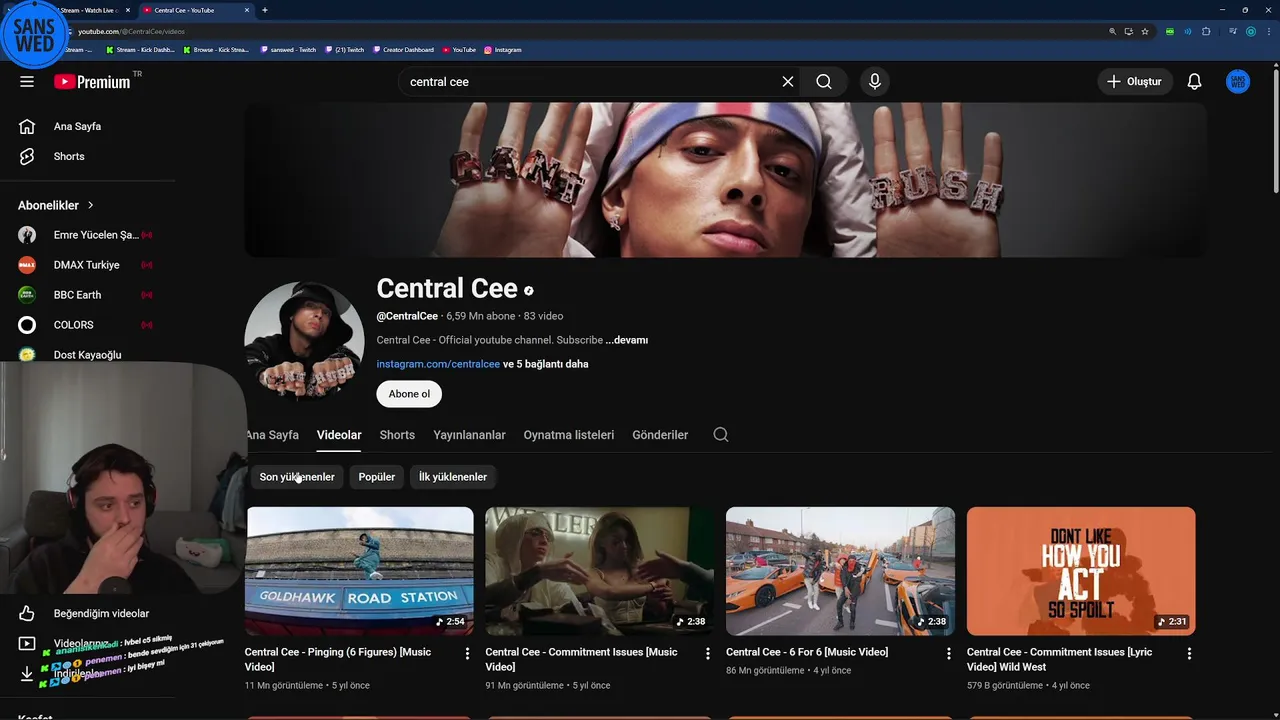Image resolution: width=1280 pixels, height=720 pixels.
Task: Open Commitment Issues Music Video thumbnail
Action: pyautogui.click(x=600, y=571)
